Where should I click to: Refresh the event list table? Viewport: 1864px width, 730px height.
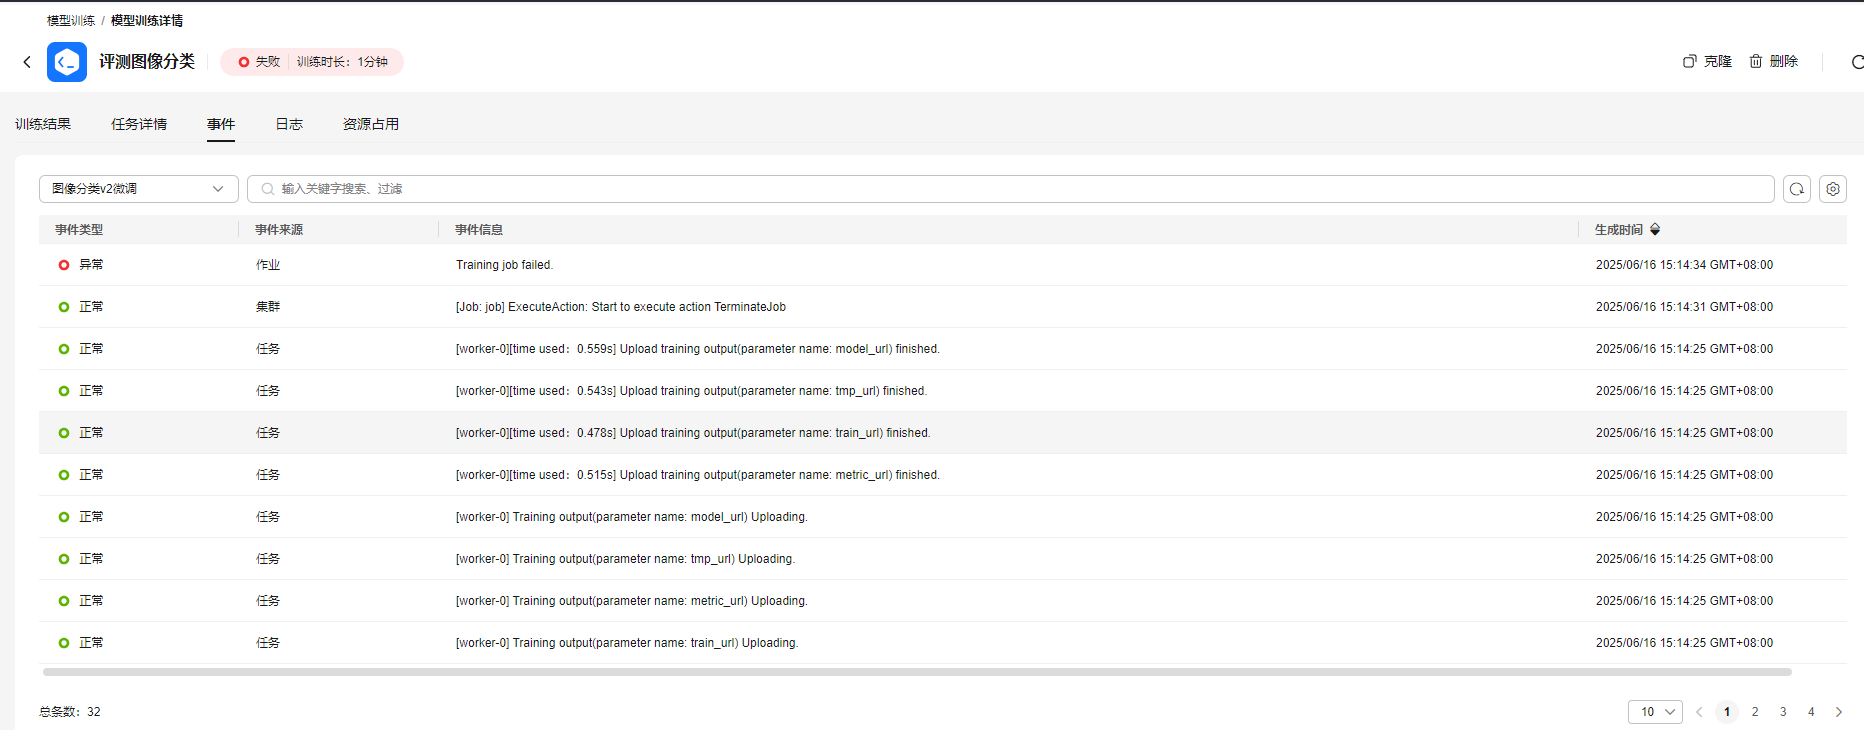(x=1797, y=189)
